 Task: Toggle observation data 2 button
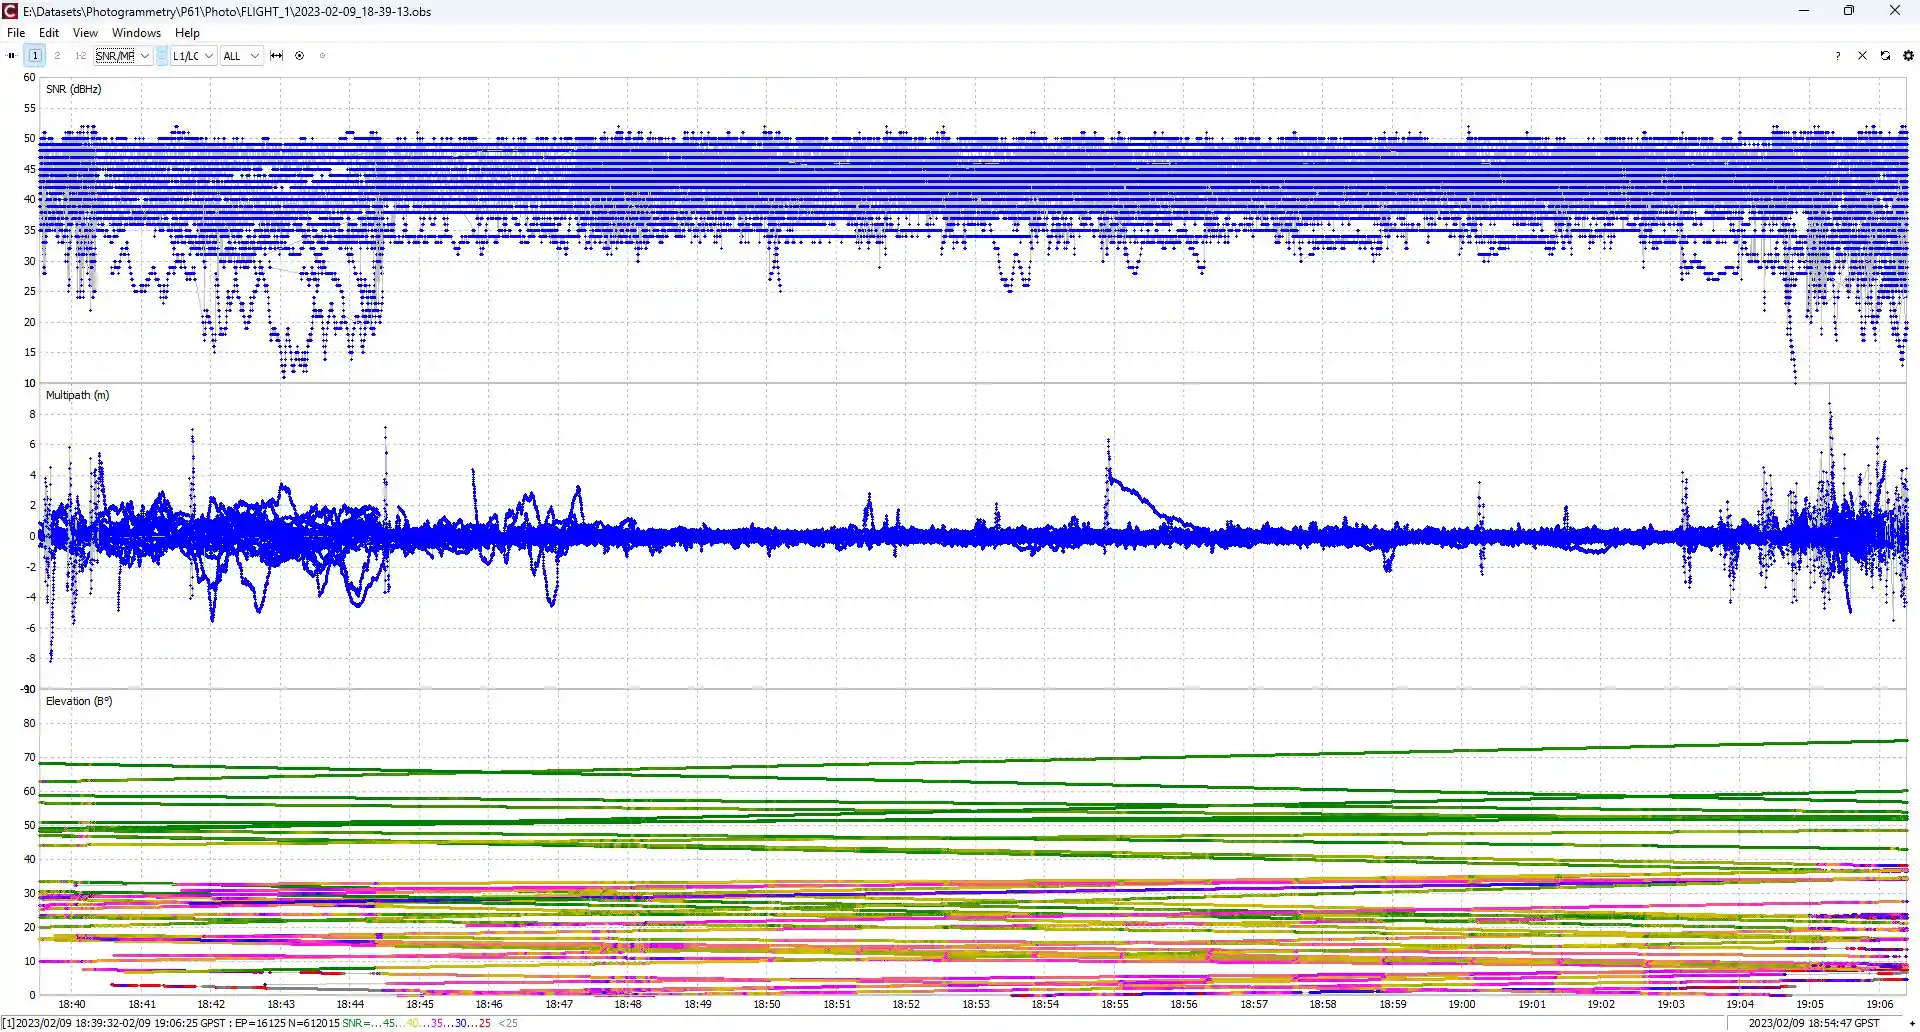[57, 56]
